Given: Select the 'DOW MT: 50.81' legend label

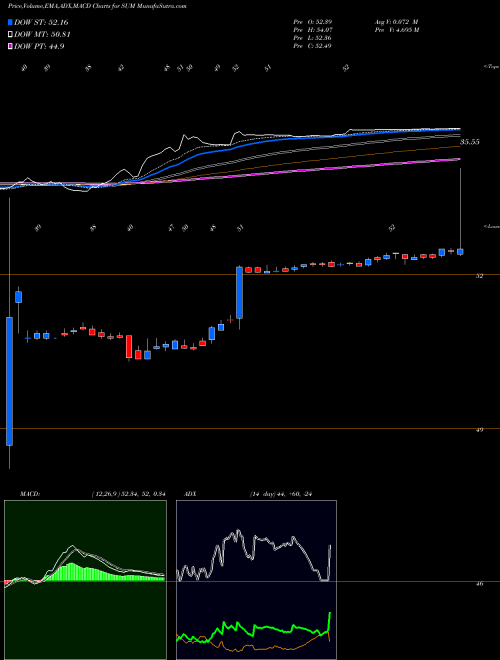Looking at the screenshot, I should (x=42, y=35).
